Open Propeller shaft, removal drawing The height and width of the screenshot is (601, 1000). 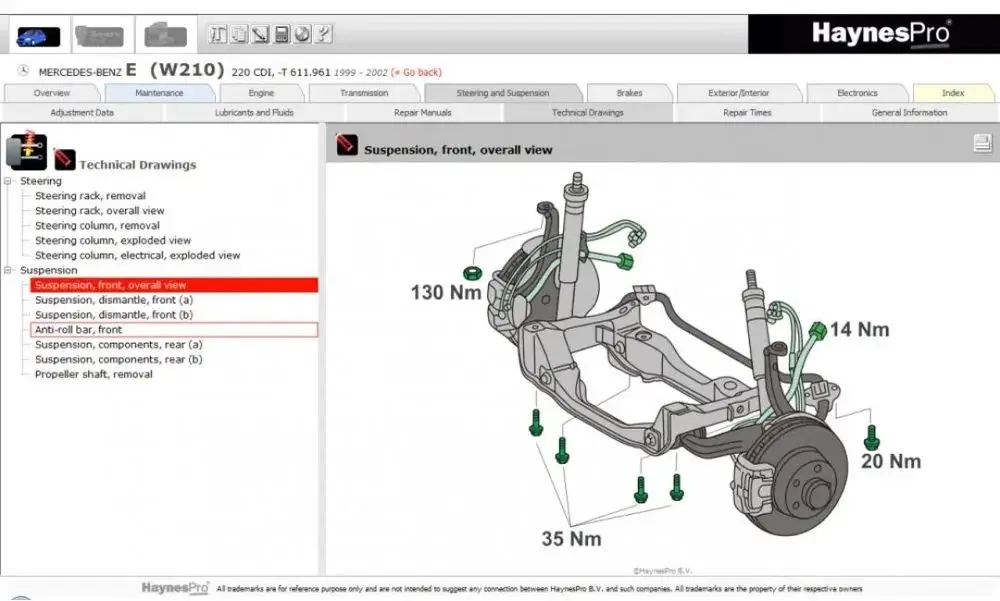click(94, 375)
